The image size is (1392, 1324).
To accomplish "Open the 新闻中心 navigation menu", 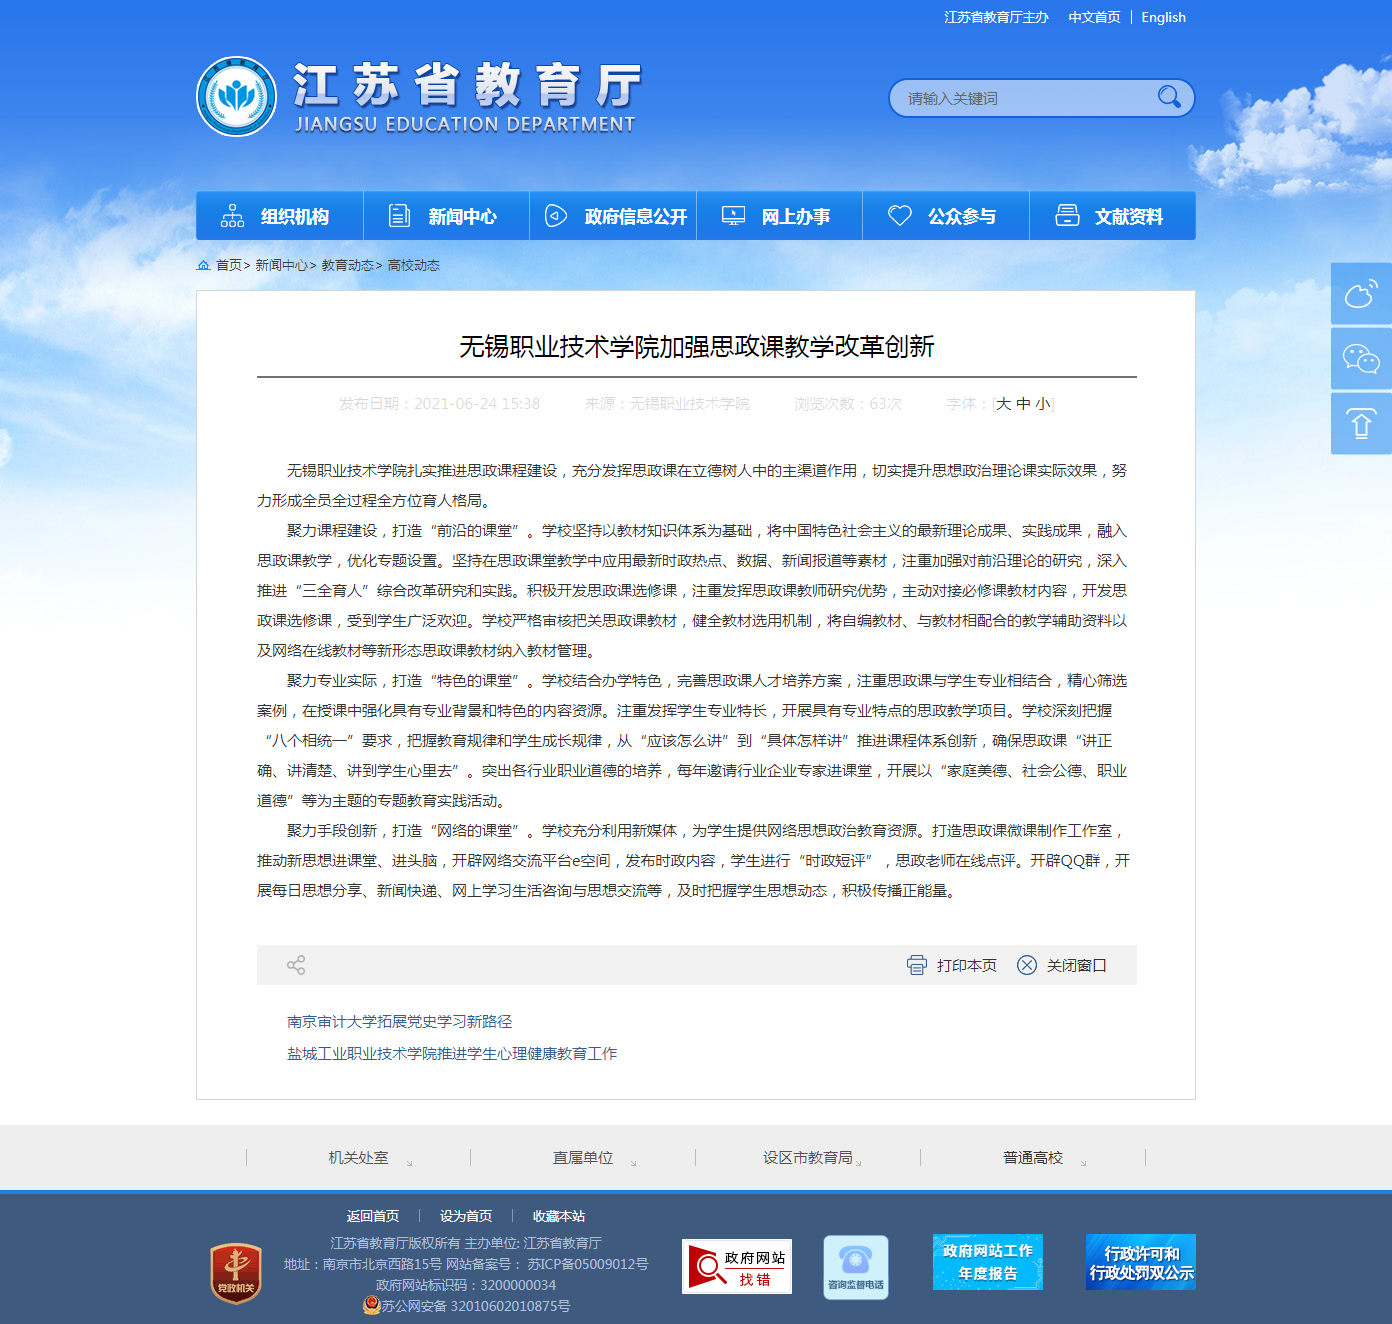I will (x=446, y=216).
